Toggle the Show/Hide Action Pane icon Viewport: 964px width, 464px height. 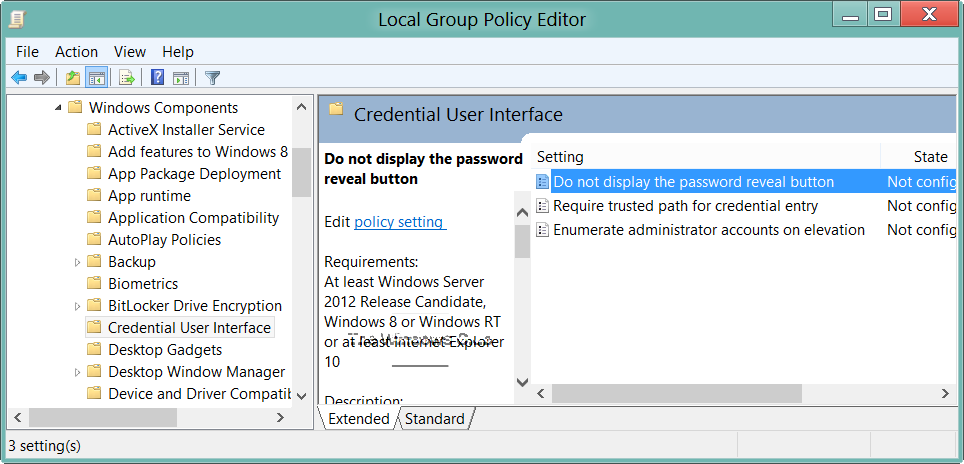pos(181,77)
